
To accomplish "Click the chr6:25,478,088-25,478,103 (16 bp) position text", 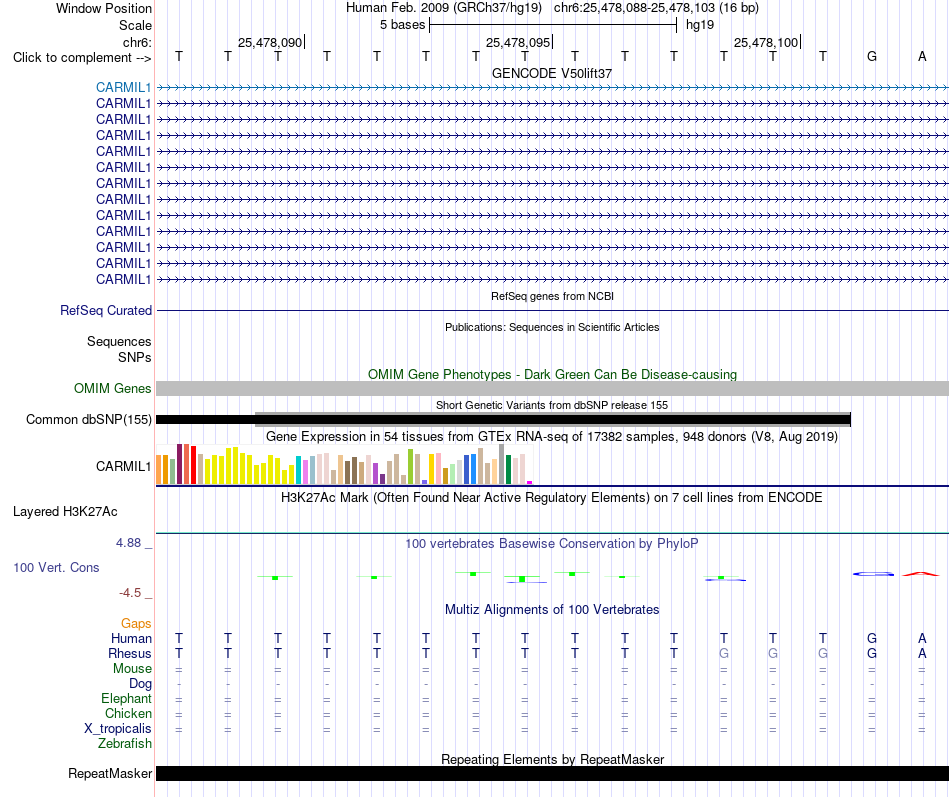I will tap(656, 8).
